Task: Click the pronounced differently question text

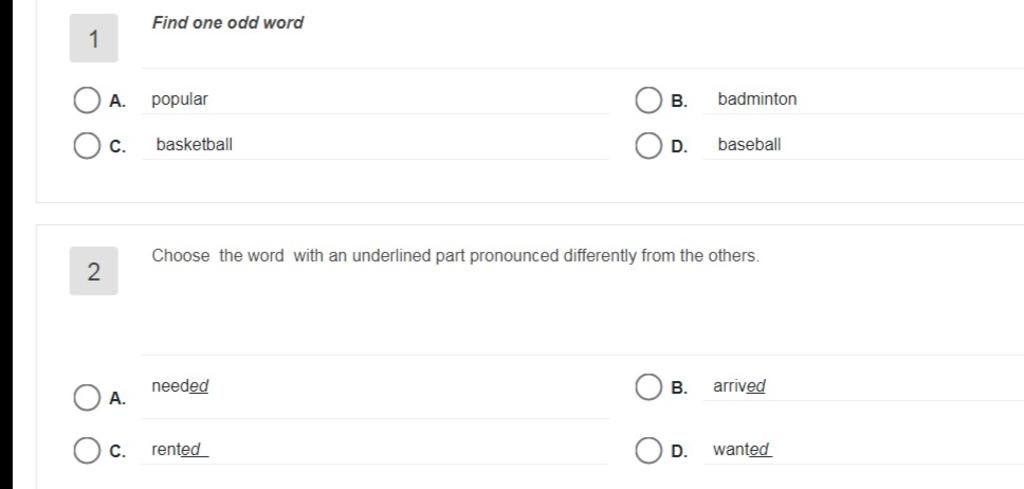Action: [x=456, y=256]
